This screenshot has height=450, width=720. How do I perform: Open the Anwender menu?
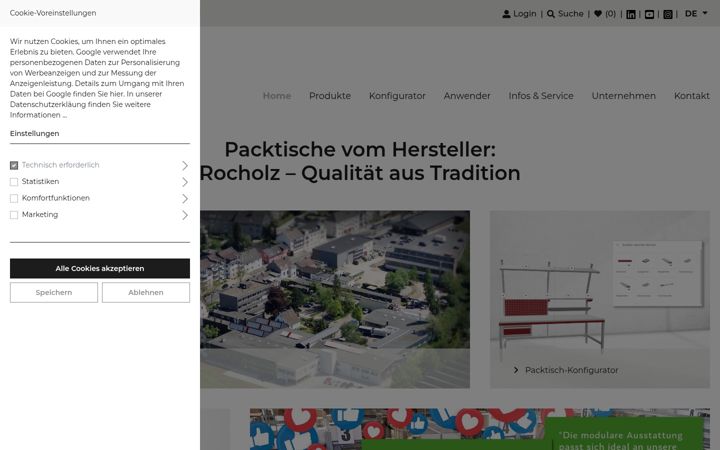[x=467, y=96]
